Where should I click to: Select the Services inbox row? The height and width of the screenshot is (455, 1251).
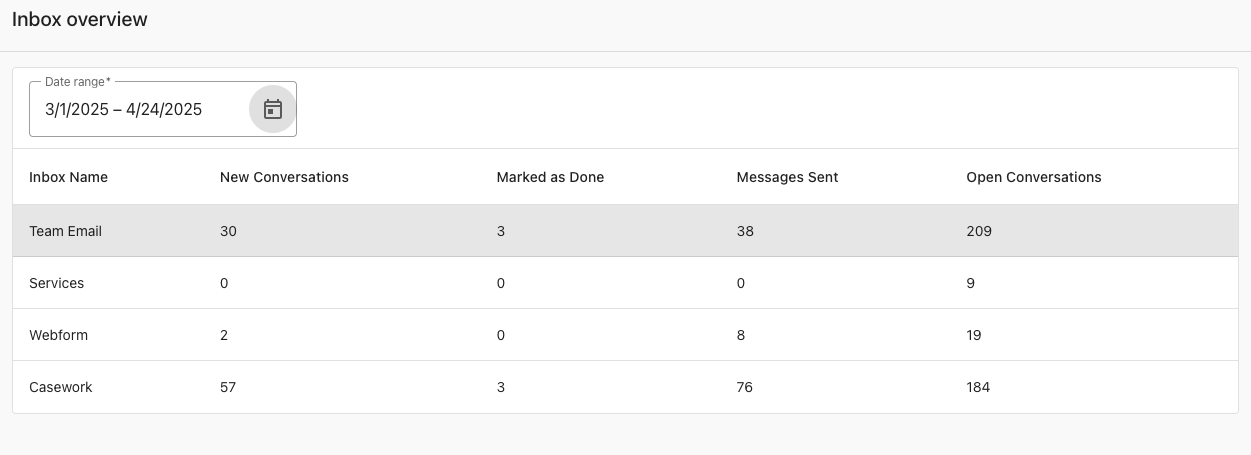[57, 283]
